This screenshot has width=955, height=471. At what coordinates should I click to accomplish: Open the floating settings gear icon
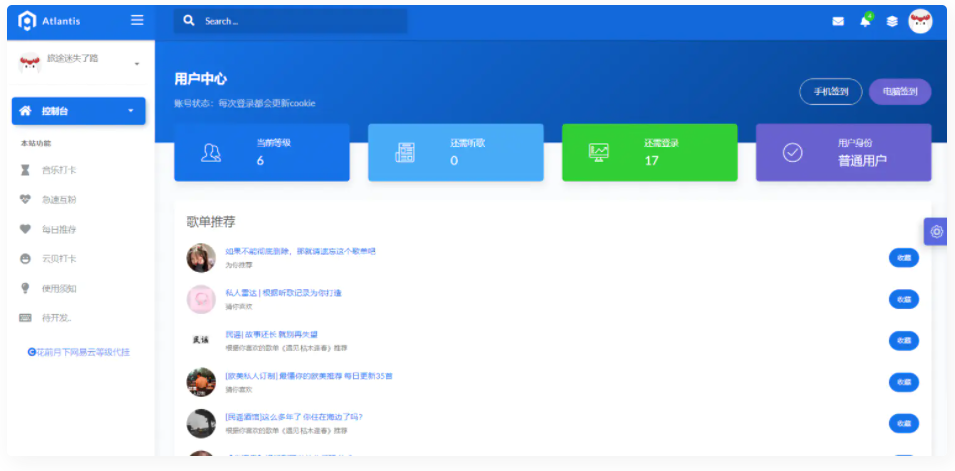click(936, 232)
